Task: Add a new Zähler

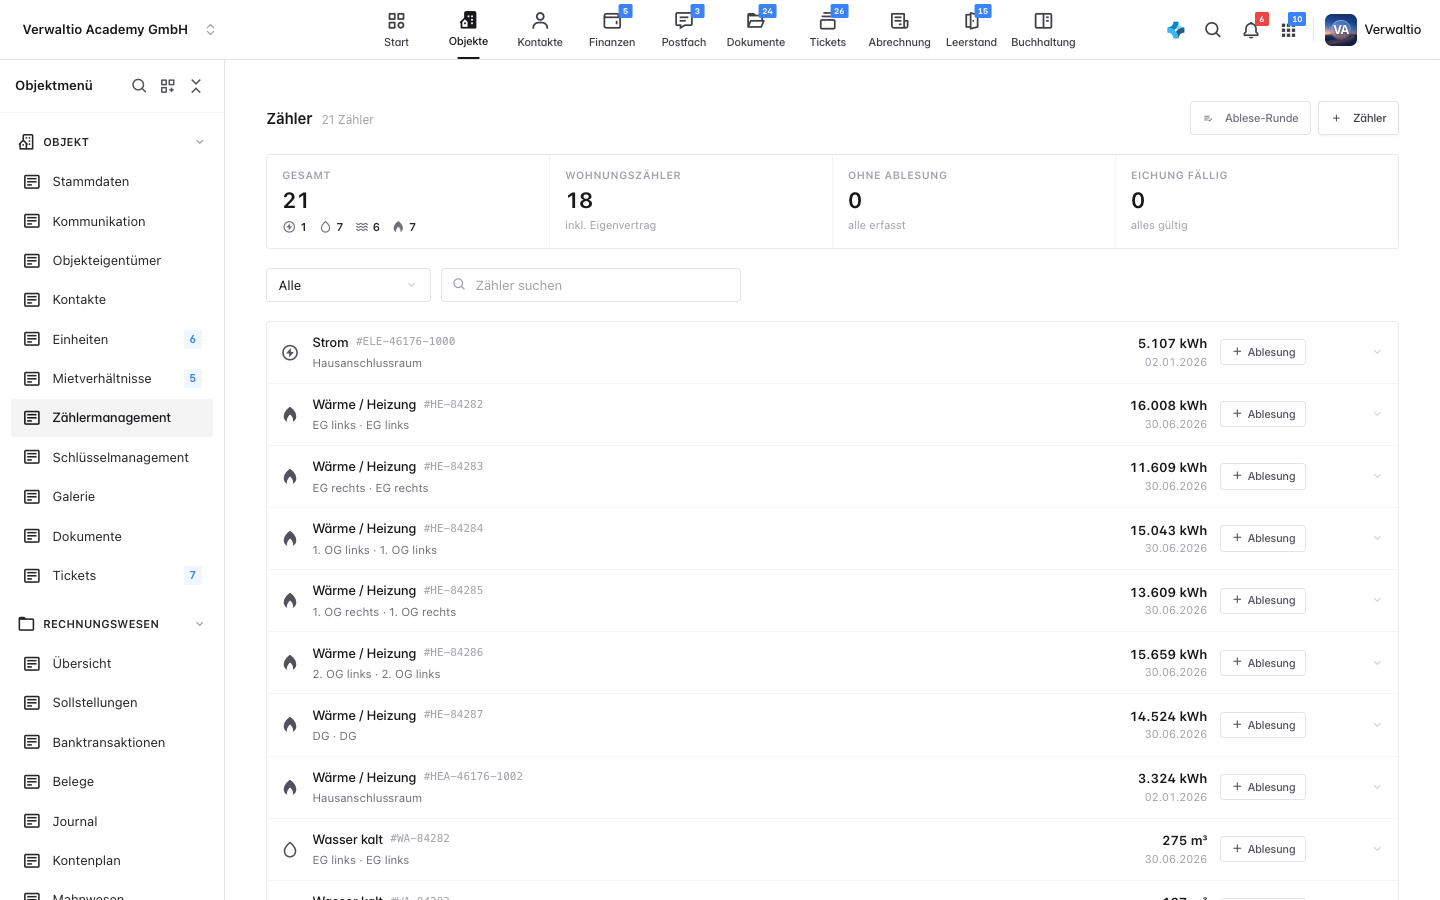Action: (x=1358, y=118)
